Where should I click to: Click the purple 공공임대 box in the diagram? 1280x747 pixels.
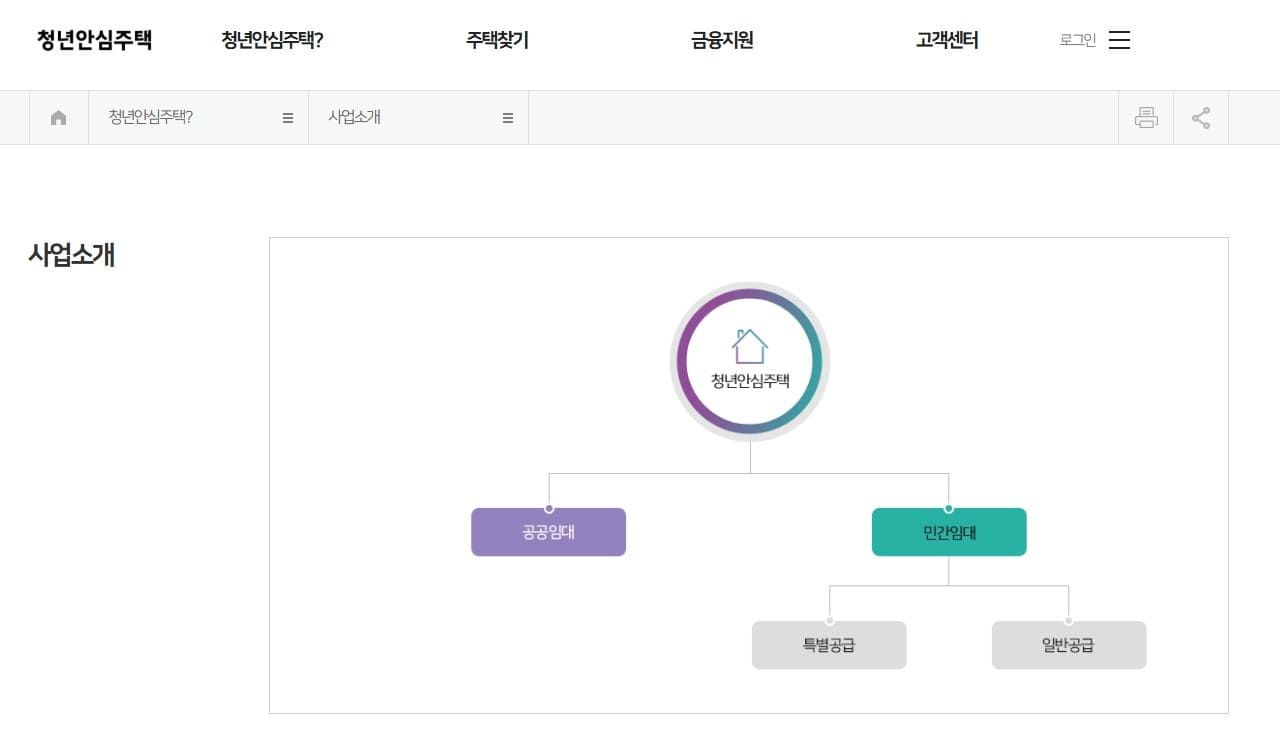(x=548, y=532)
